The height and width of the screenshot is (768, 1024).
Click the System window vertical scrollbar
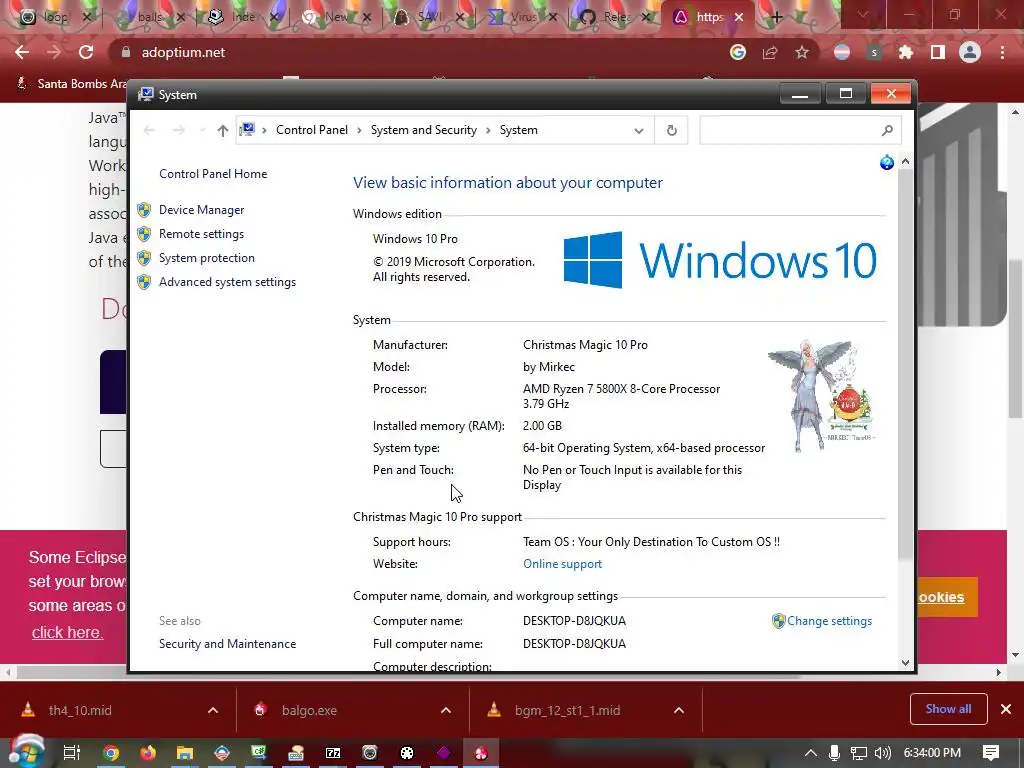point(905,362)
